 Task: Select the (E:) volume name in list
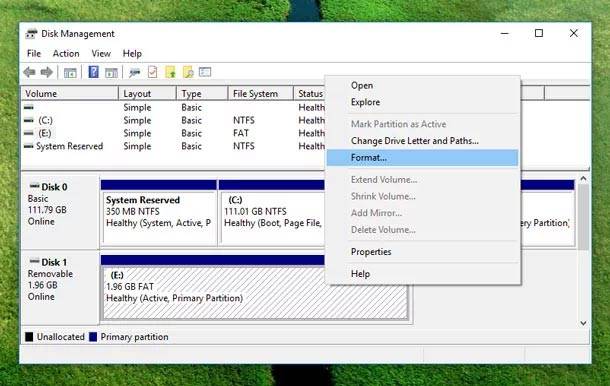click(45, 133)
